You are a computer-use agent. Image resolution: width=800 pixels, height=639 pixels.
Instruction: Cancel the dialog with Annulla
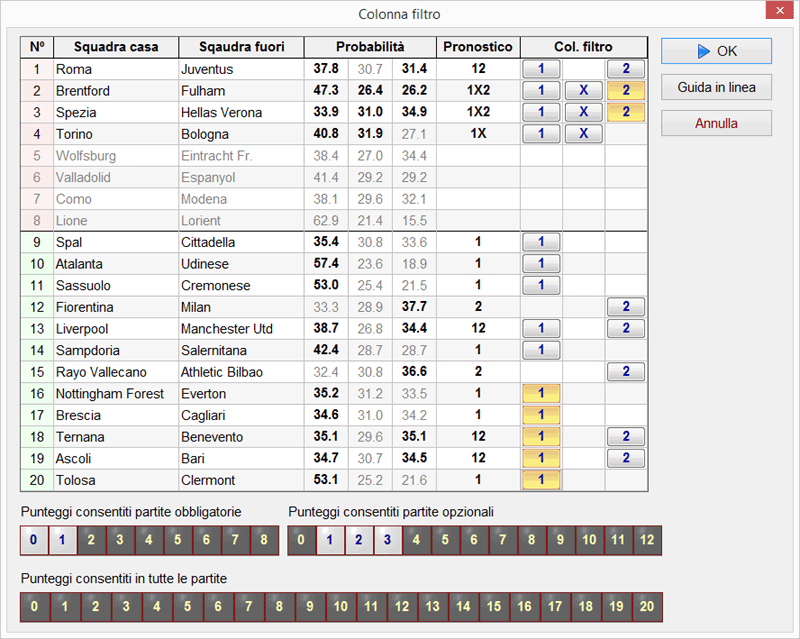[x=716, y=123]
